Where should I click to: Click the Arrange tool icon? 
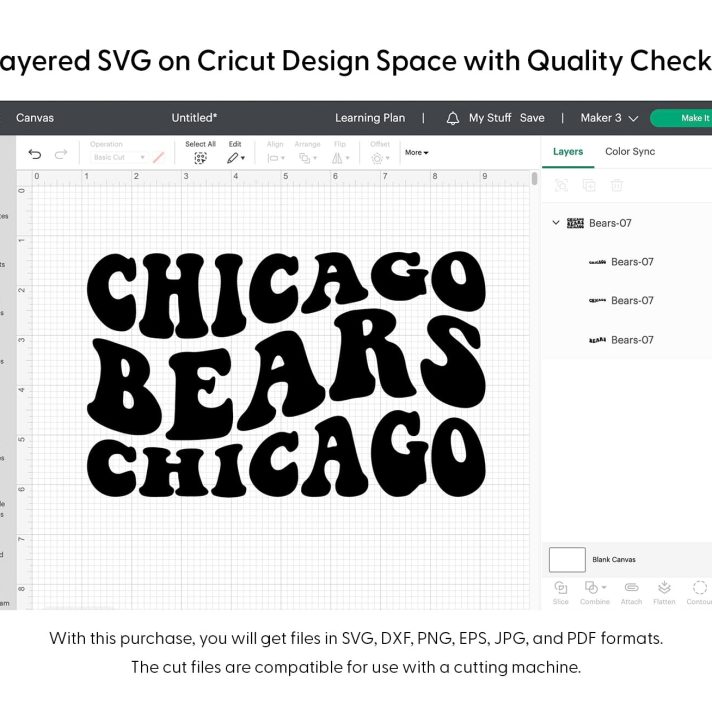tap(304, 158)
